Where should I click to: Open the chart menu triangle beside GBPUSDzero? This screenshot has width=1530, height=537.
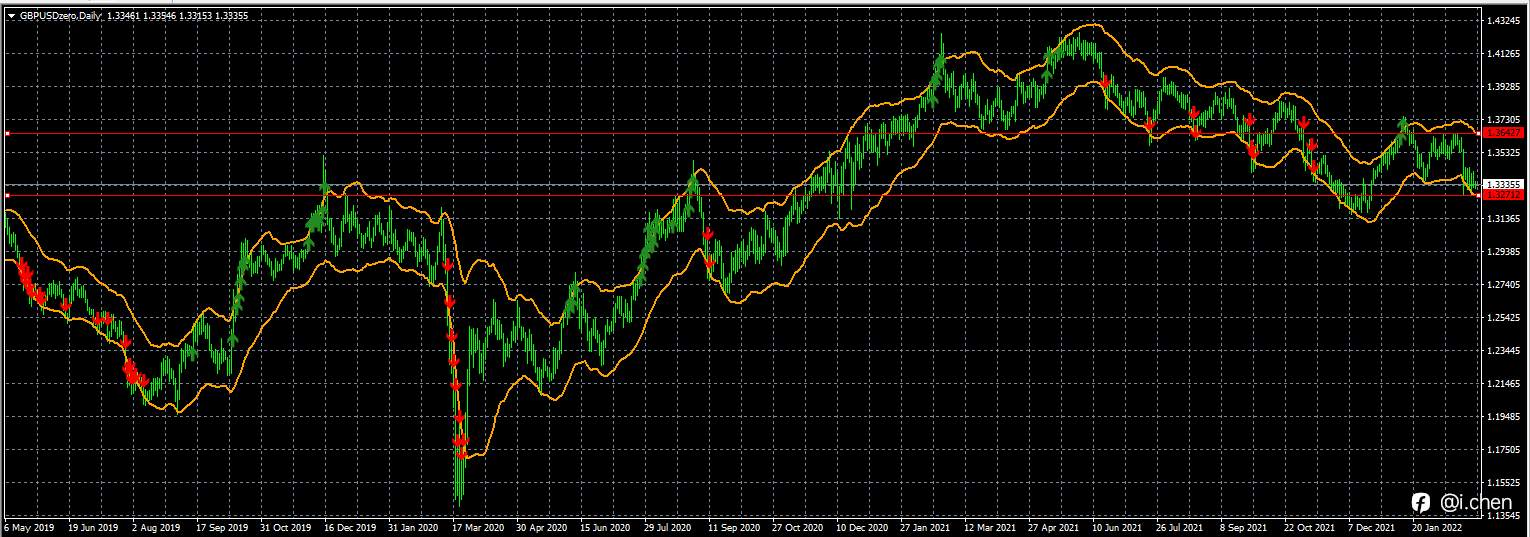(11, 15)
